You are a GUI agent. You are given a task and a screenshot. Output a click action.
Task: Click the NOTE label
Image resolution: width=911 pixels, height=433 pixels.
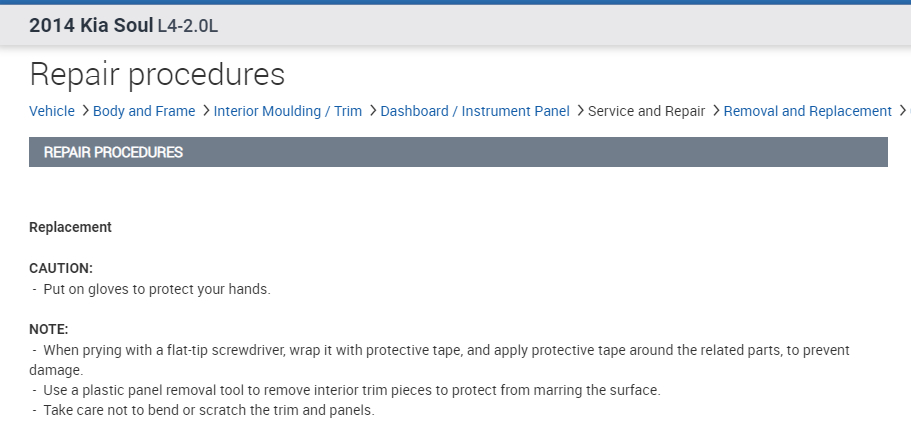[x=49, y=329]
